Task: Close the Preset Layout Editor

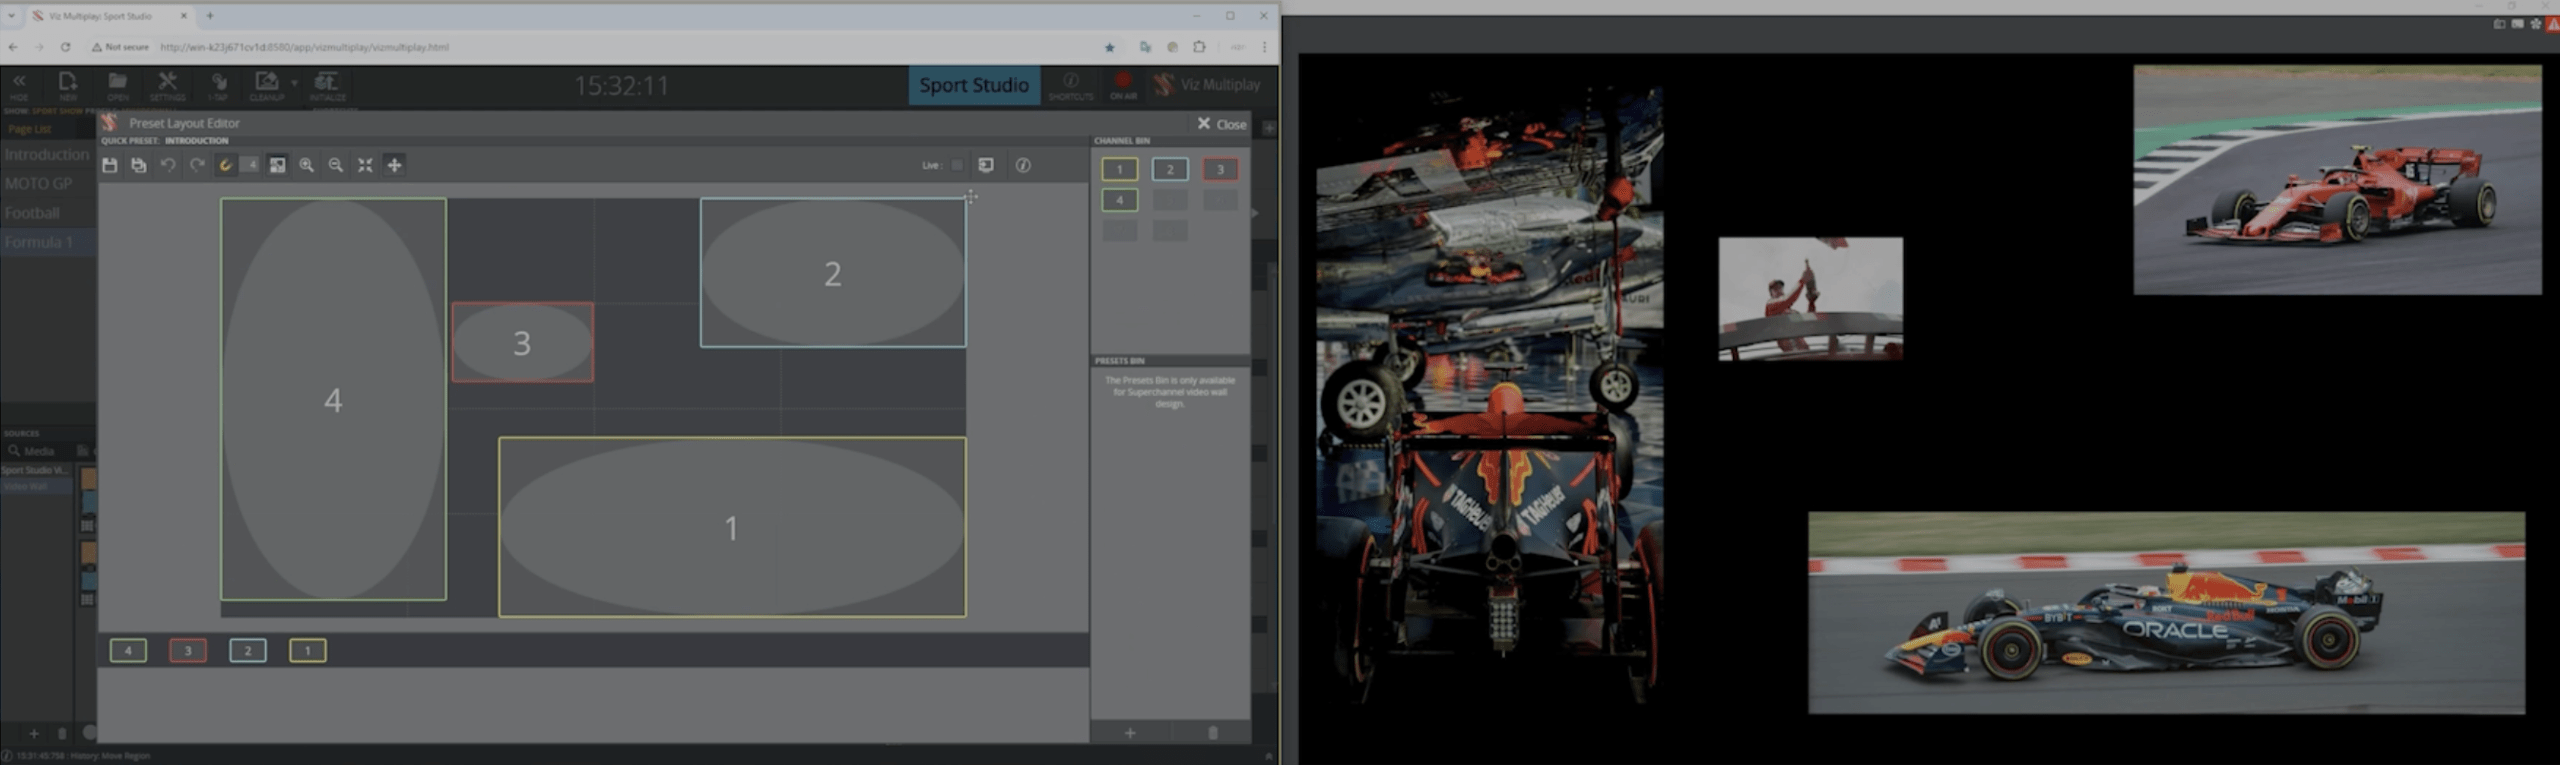Action: click(1222, 124)
